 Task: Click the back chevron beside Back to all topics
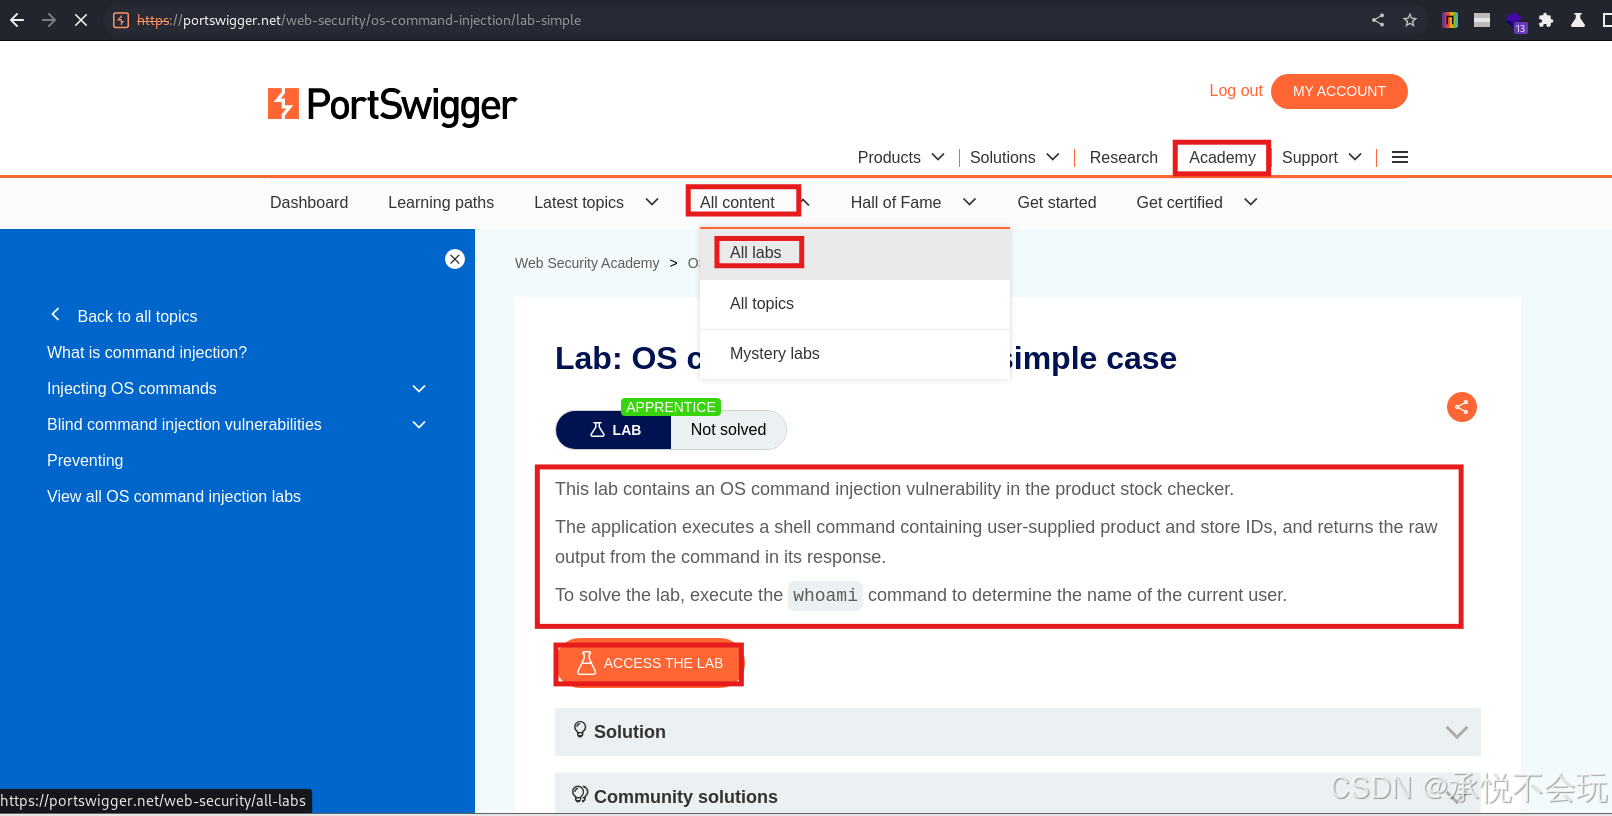56,315
